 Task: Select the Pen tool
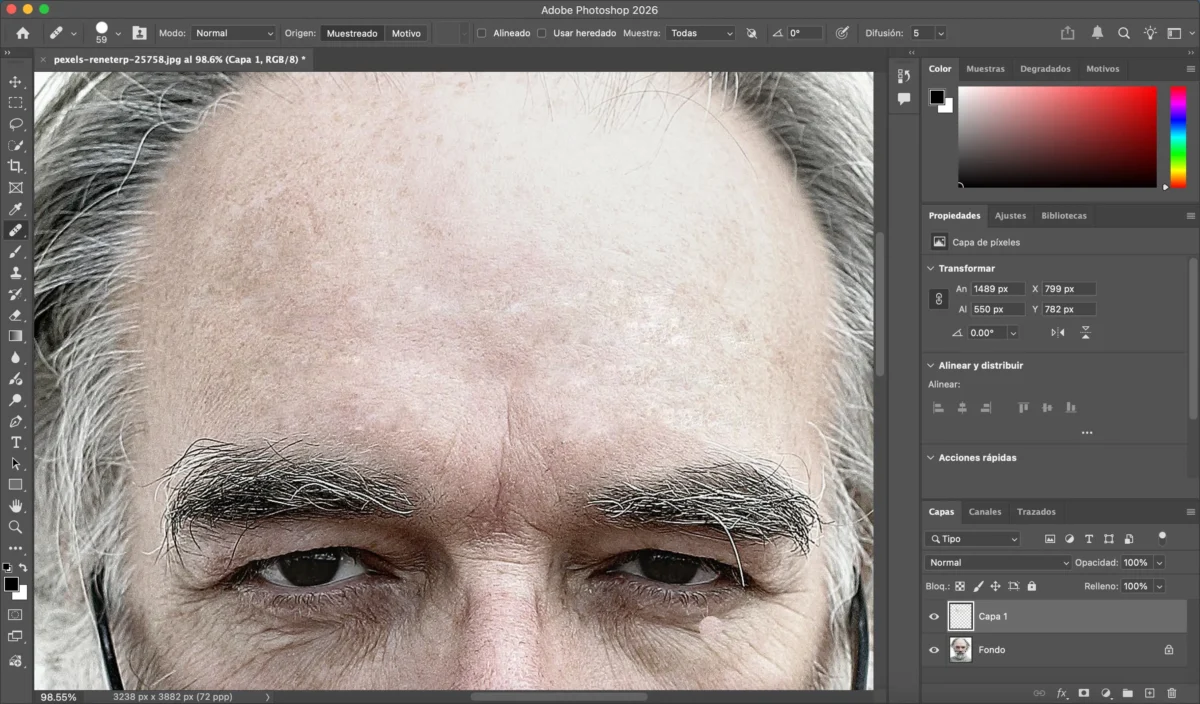click(15, 421)
